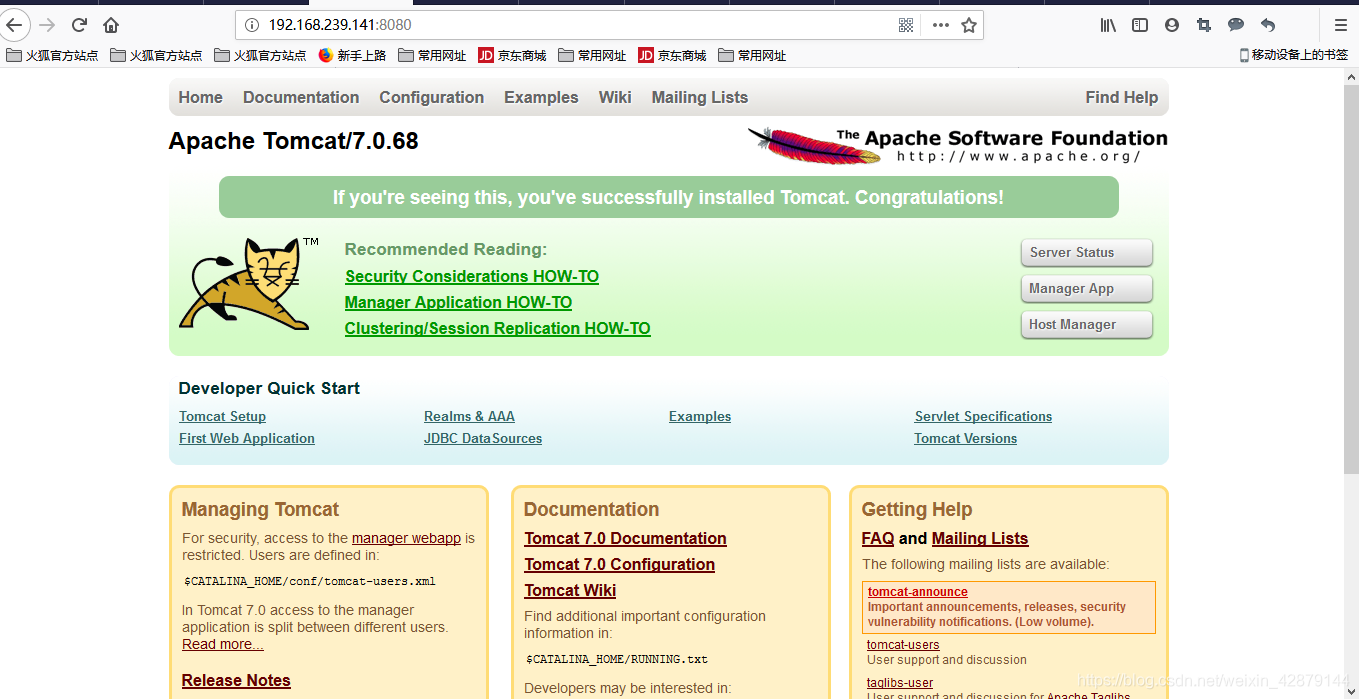Click the forward navigation arrow
This screenshot has width=1359, height=699.
coord(47,25)
